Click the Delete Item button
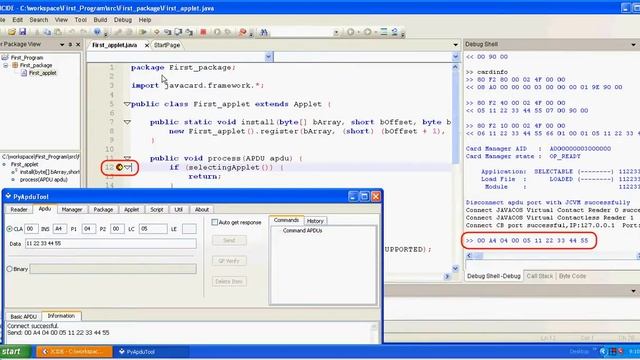This screenshot has height=360, width=640. pyautogui.click(x=229, y=281)
